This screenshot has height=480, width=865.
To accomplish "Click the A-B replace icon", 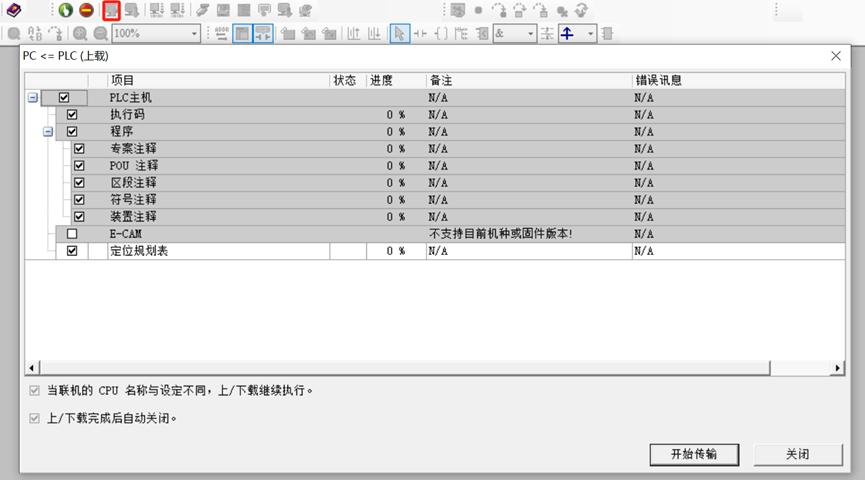I will coord(35,34).
